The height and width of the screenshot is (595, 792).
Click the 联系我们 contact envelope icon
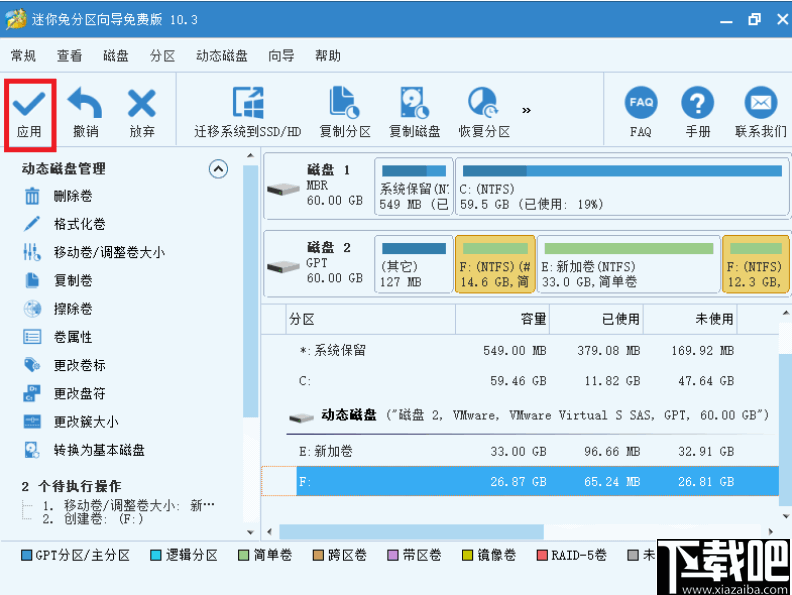761,103
